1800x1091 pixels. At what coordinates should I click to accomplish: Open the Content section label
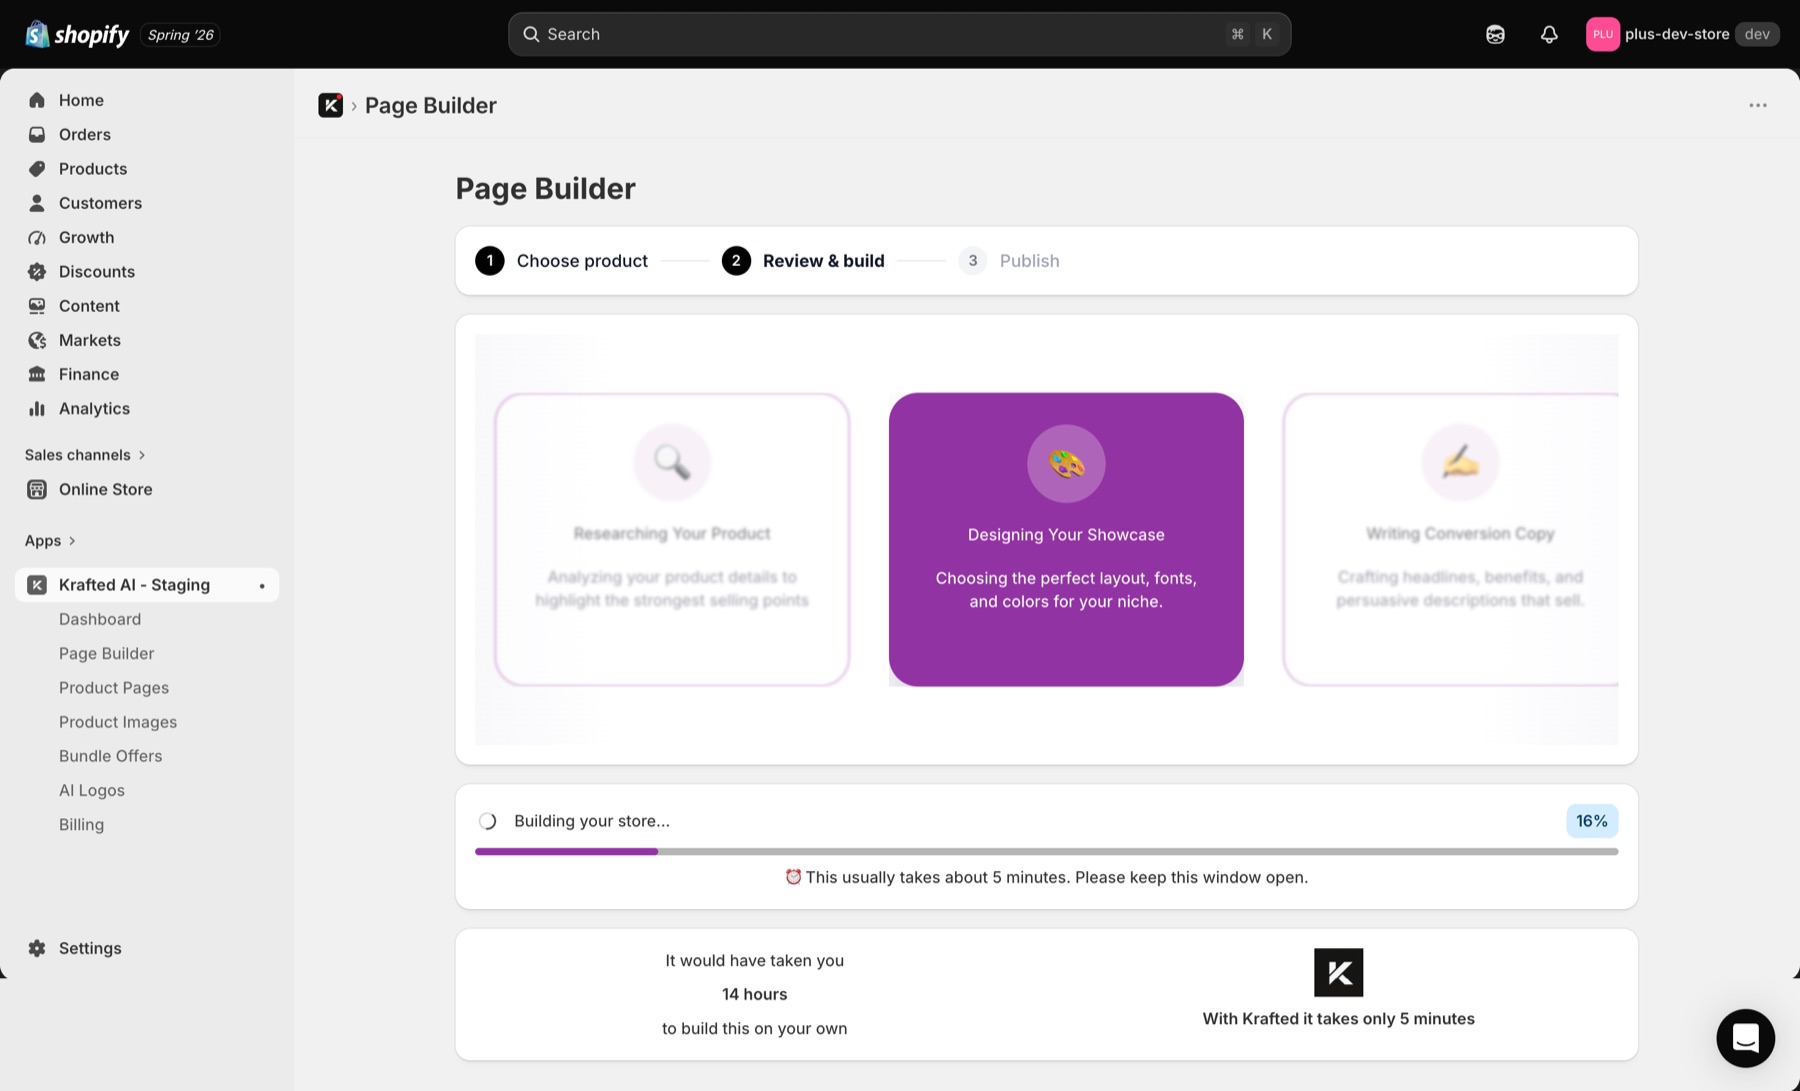[89, 306]
